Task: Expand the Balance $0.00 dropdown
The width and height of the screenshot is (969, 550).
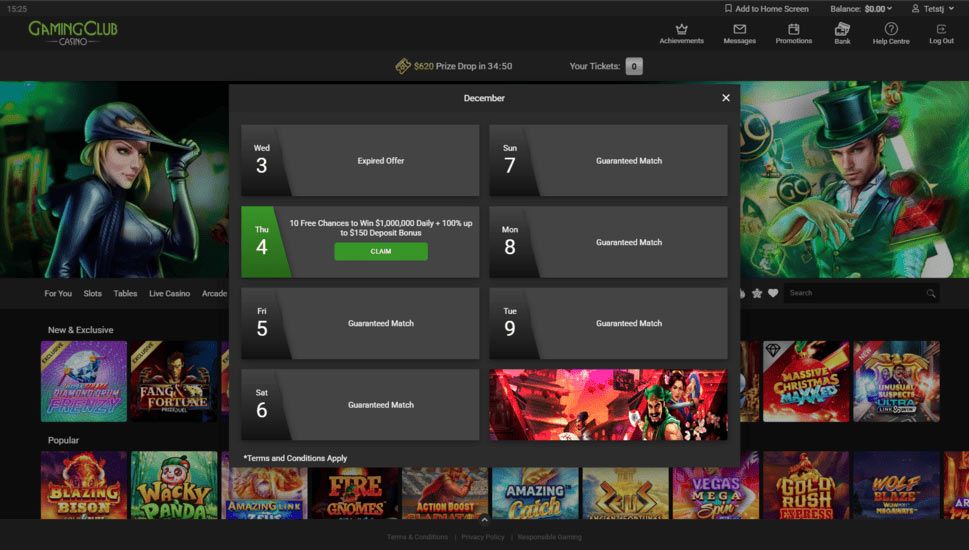Action: pos(861,9)
